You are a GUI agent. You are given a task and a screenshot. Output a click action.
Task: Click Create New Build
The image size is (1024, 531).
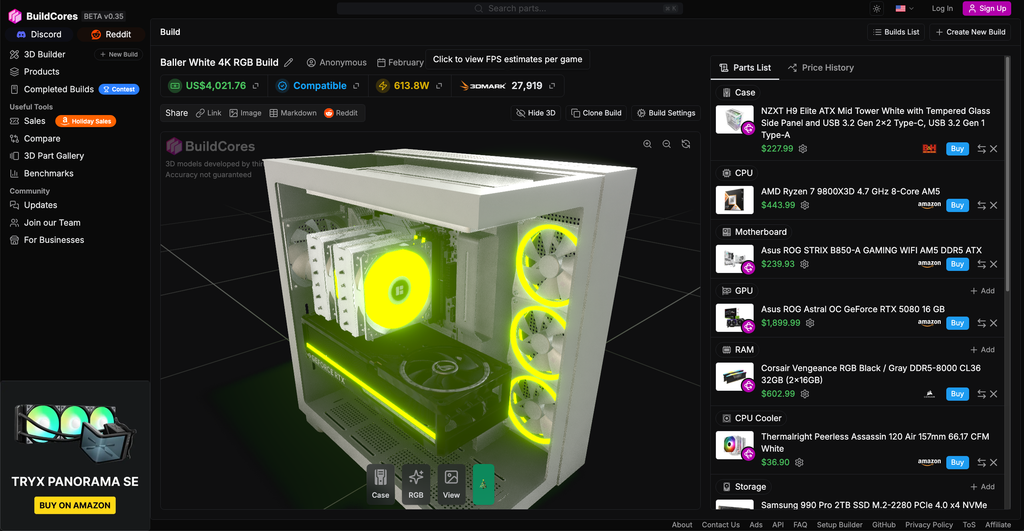click(x=970, y=32)
